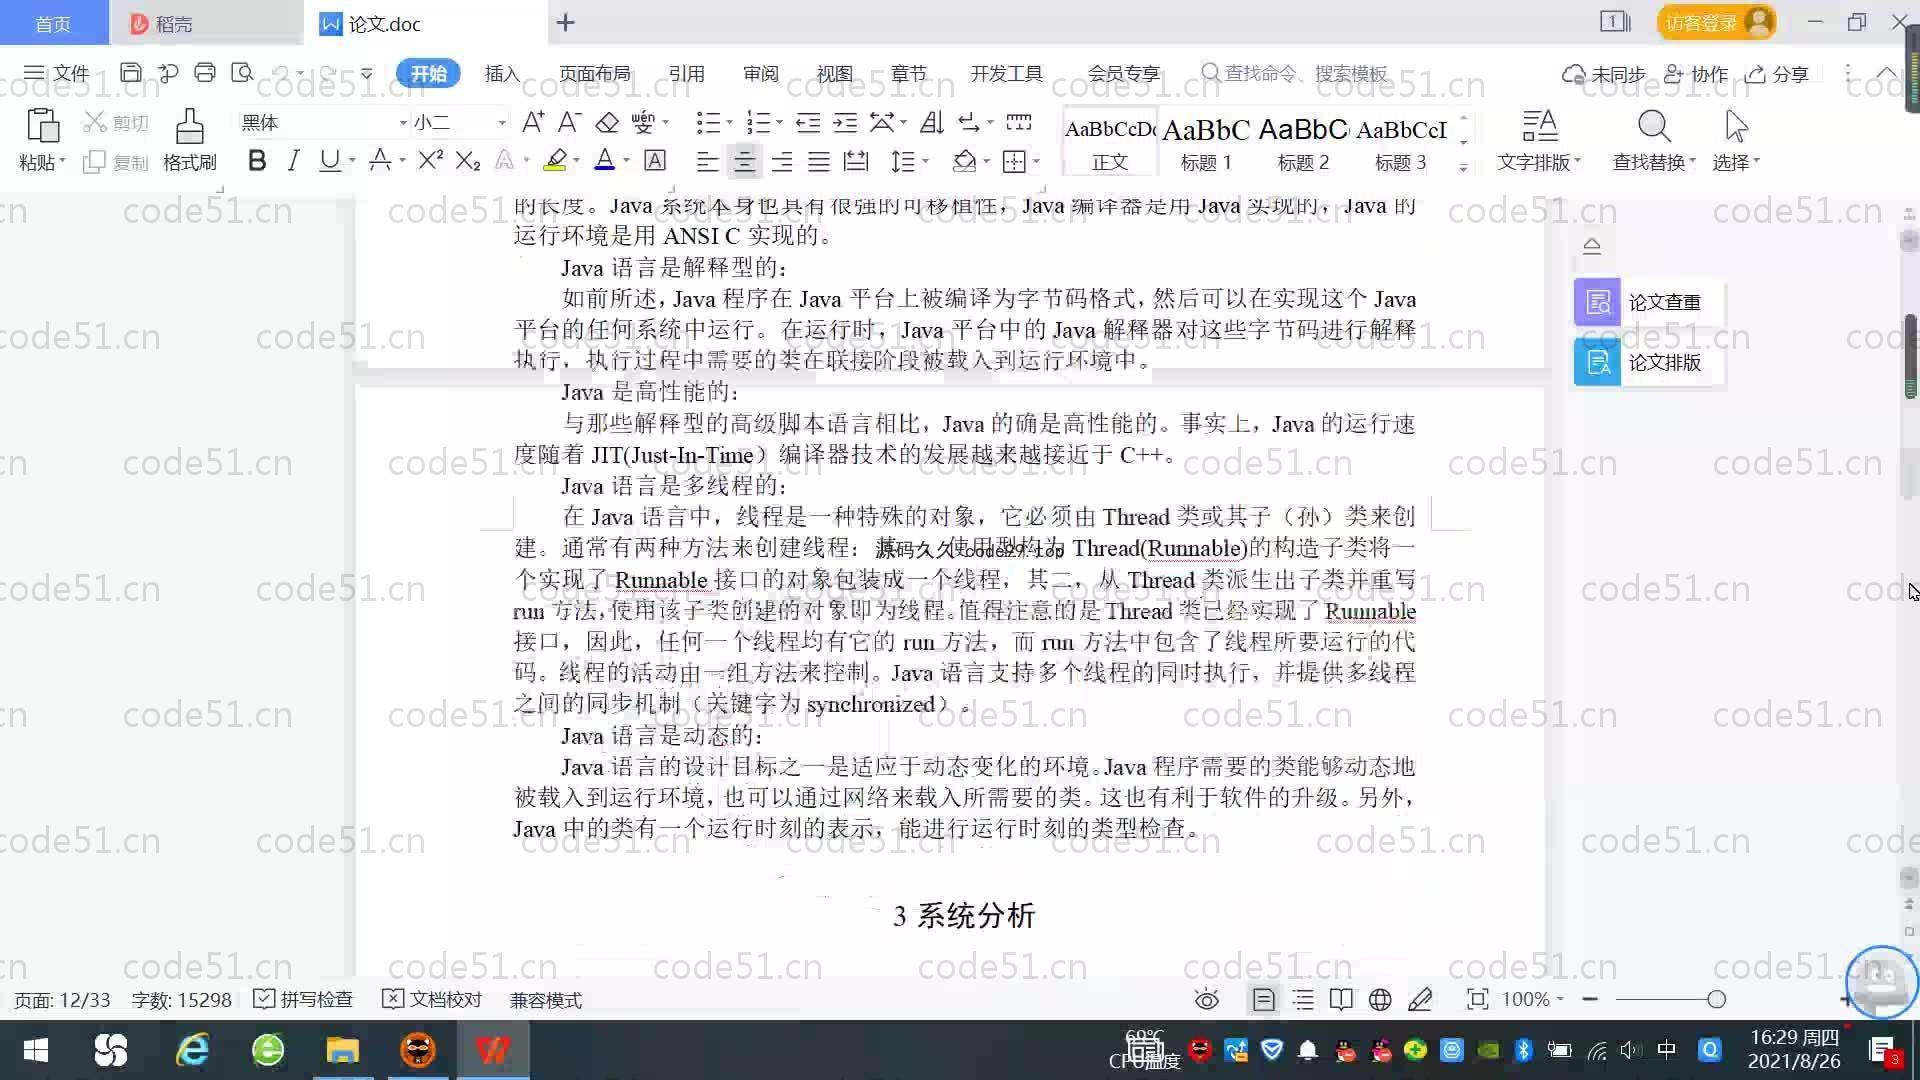Open Print Preview icon

pos(242,73)
